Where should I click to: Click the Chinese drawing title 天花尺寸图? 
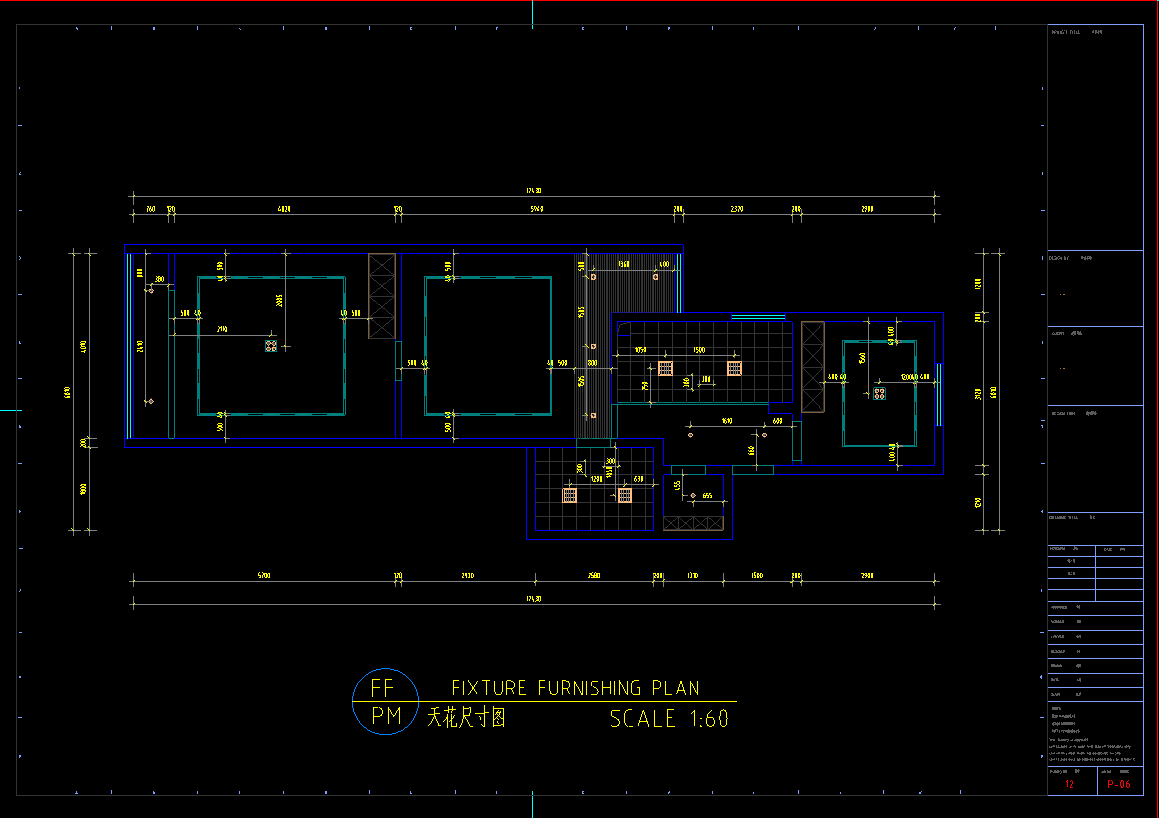[466, 718]
